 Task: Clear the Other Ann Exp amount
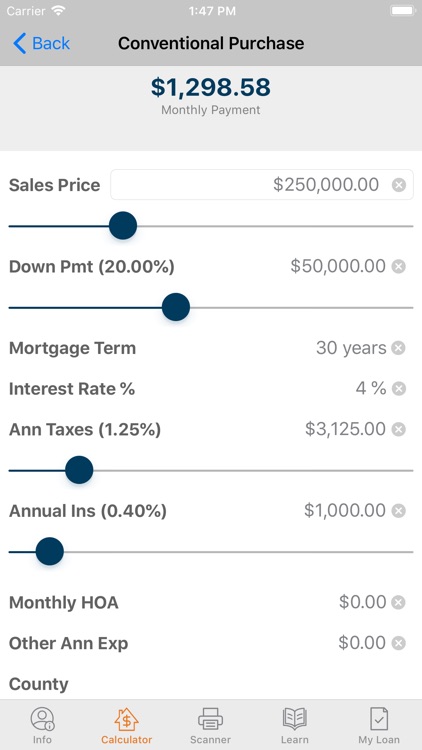399,643
